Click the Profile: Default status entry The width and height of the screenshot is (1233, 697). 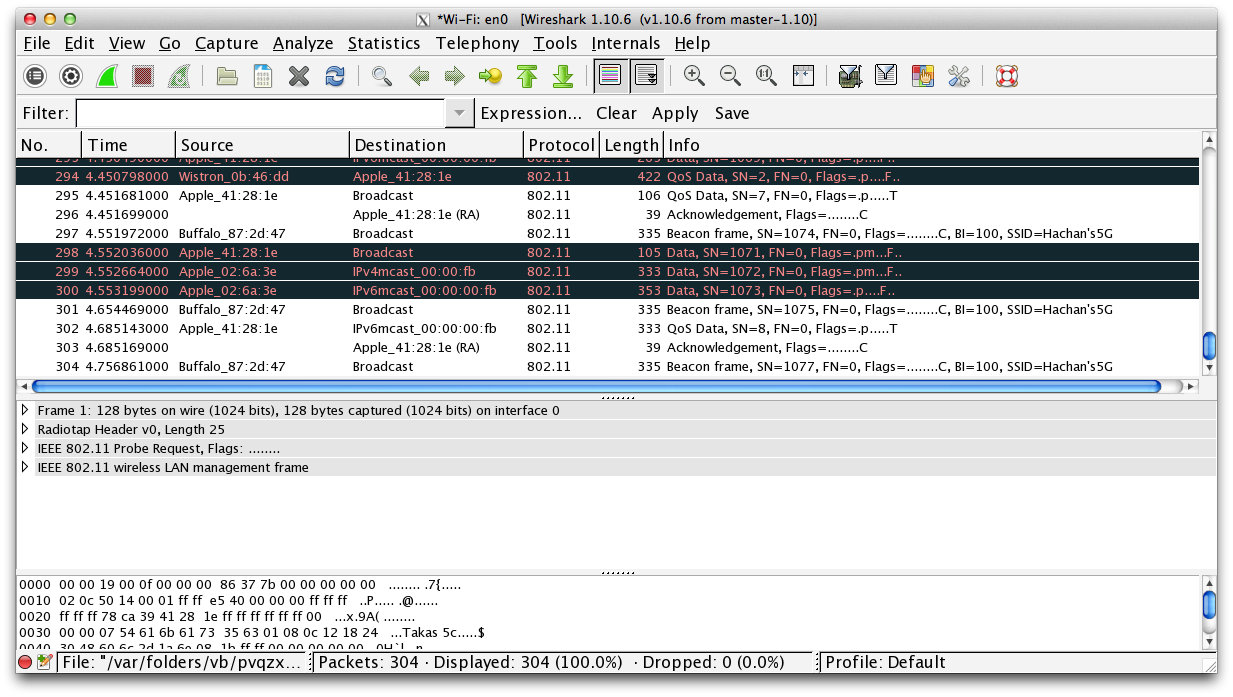[884, 662]
